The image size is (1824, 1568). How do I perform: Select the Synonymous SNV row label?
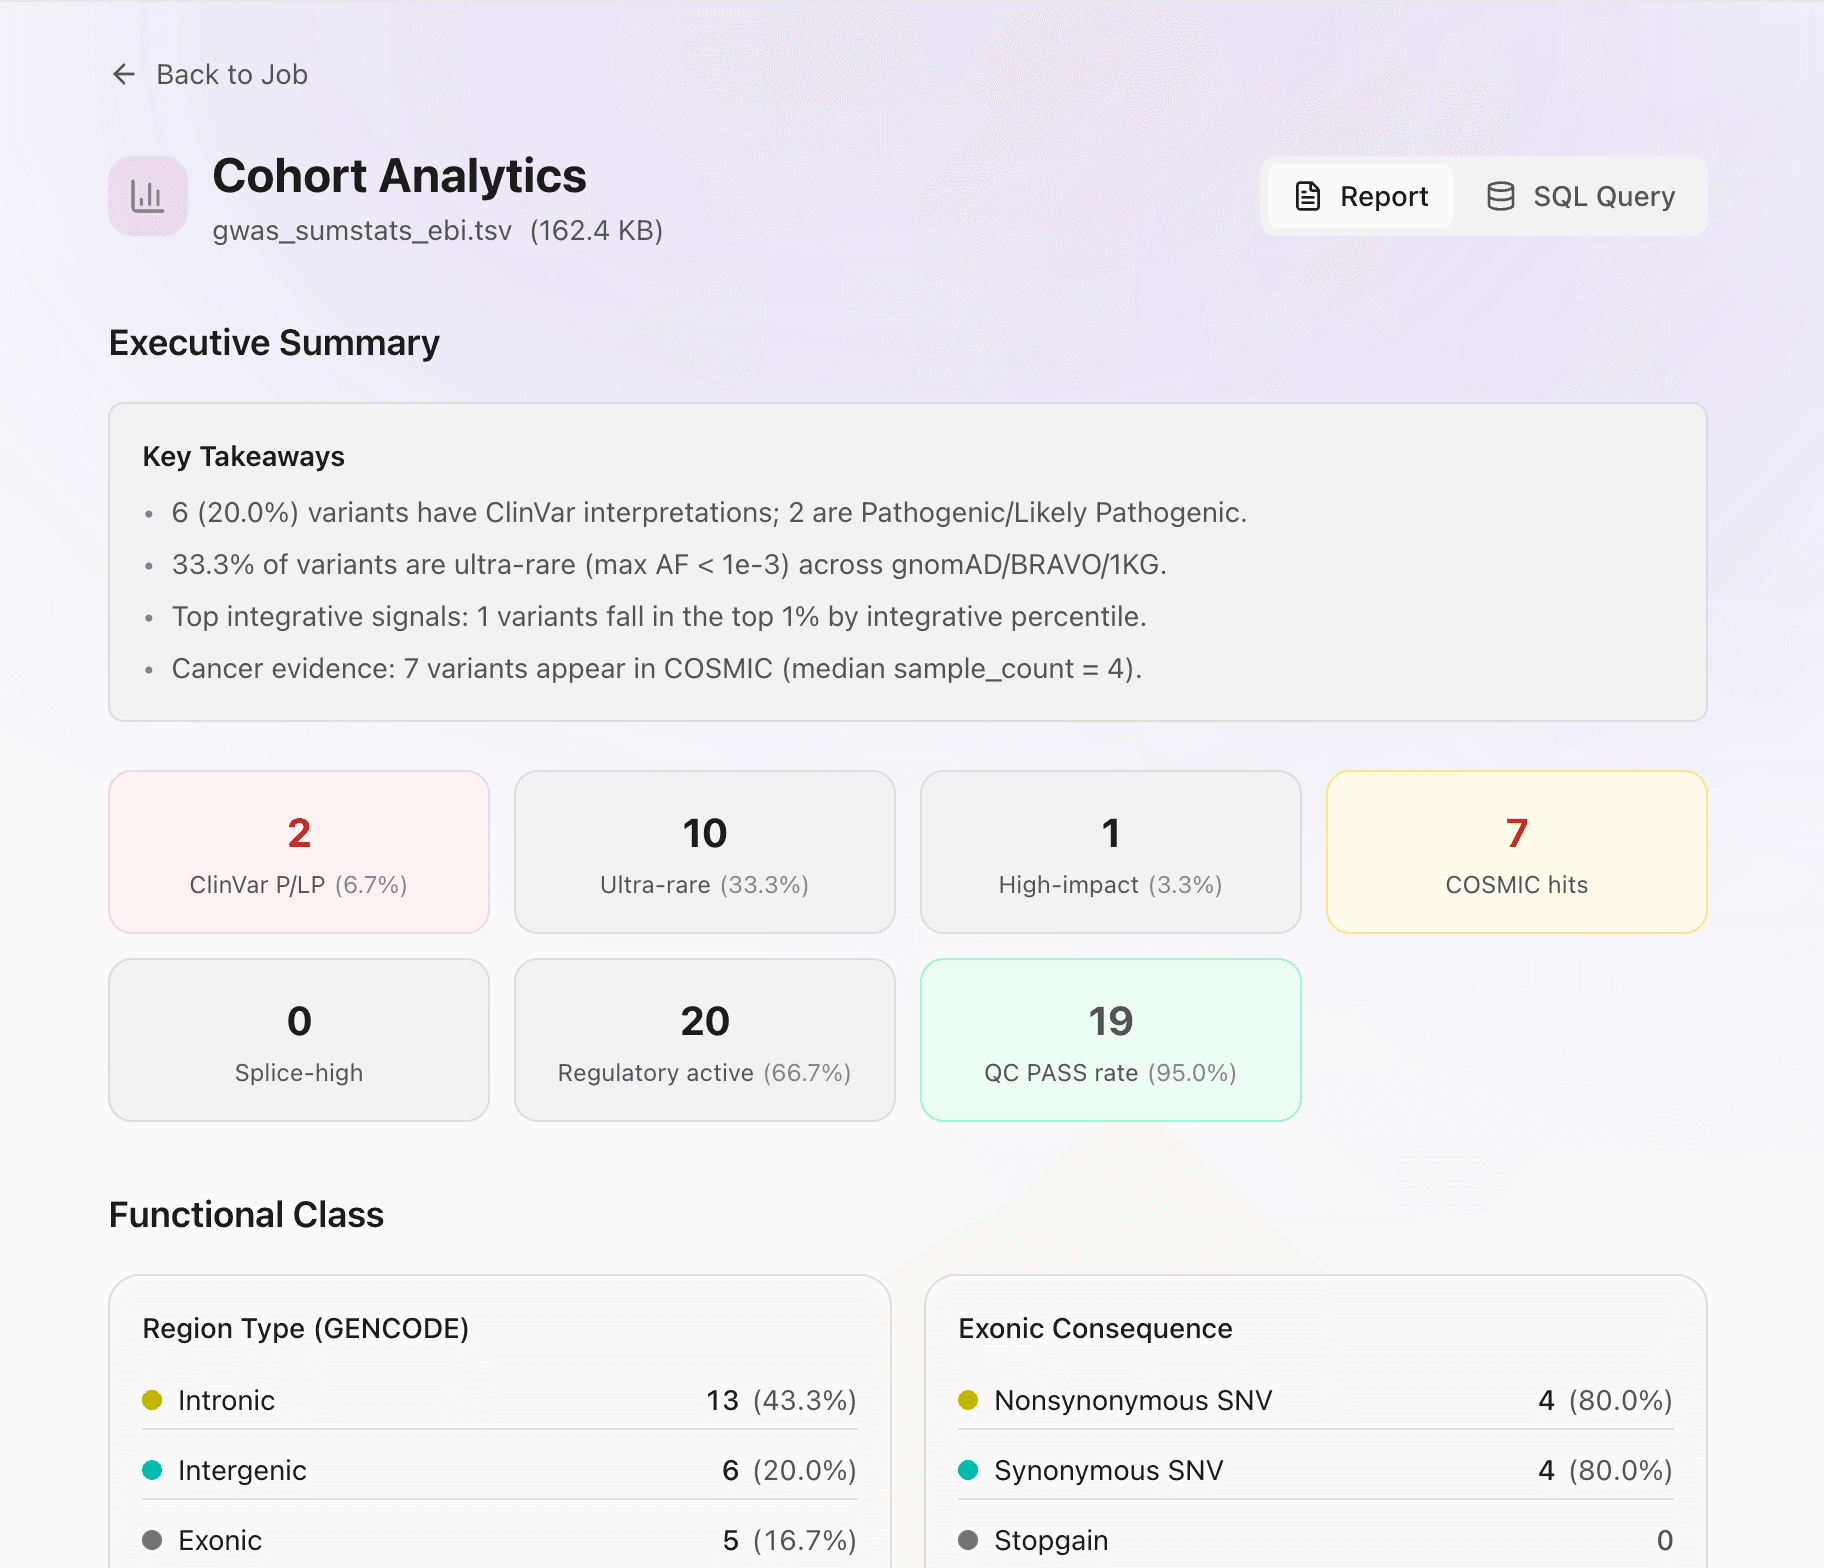click(1108, 1470)
